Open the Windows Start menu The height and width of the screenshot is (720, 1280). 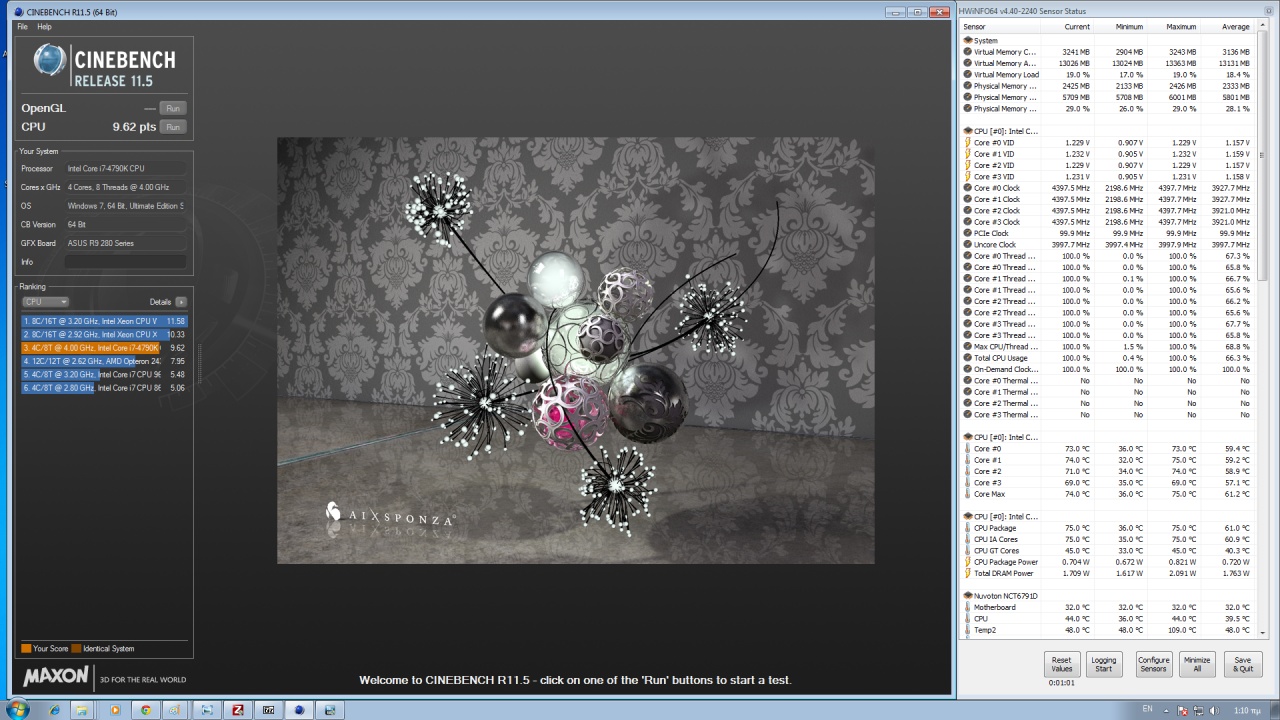tap(18, 710)
